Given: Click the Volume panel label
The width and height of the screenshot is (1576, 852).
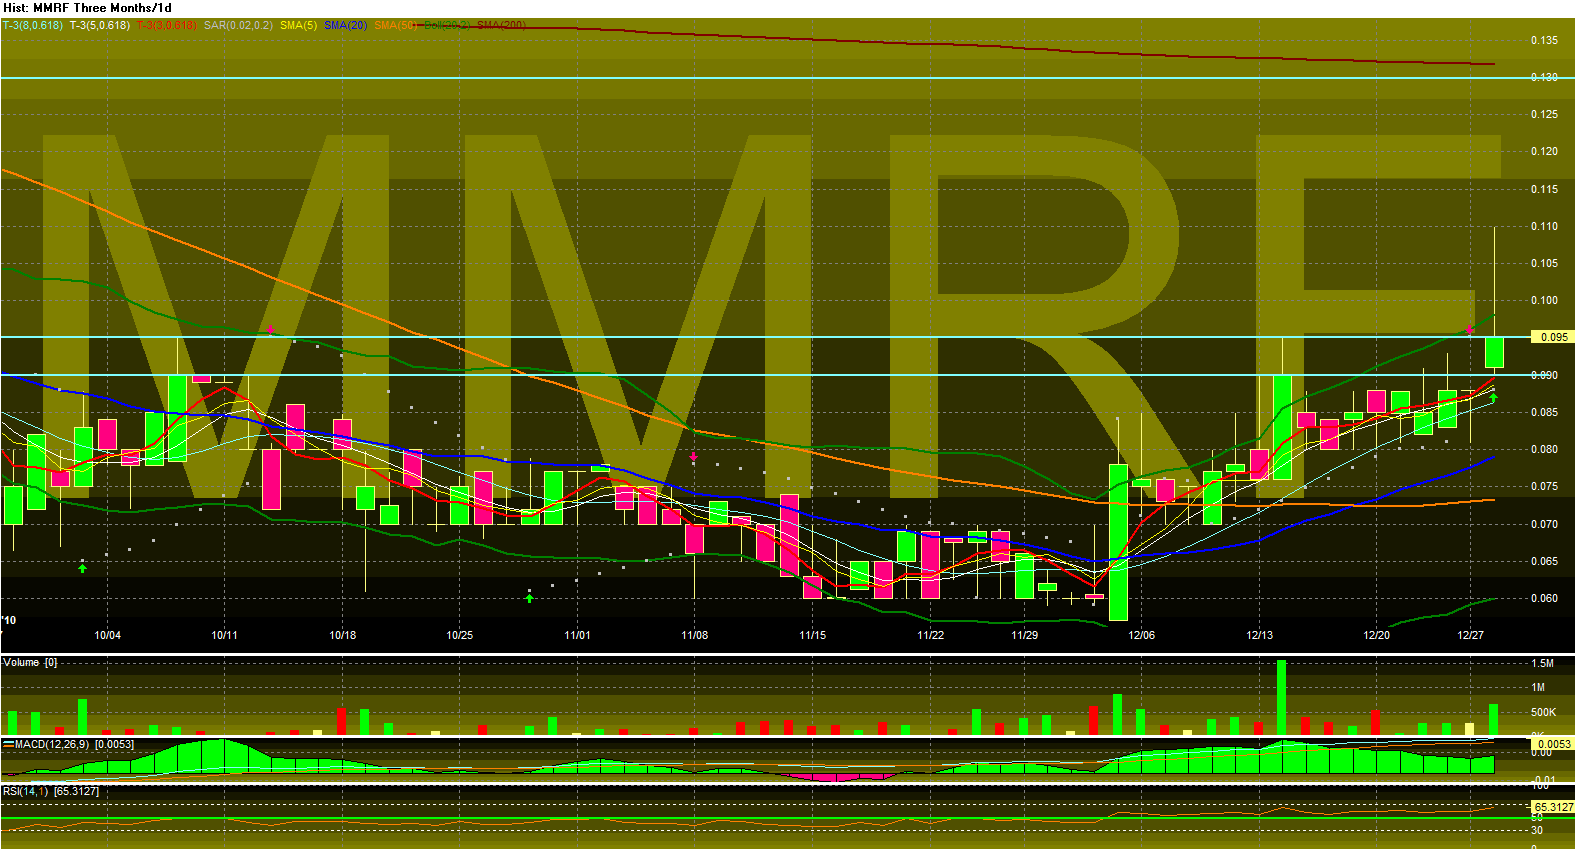Looking at the screenshot, I should pos(30,662).
